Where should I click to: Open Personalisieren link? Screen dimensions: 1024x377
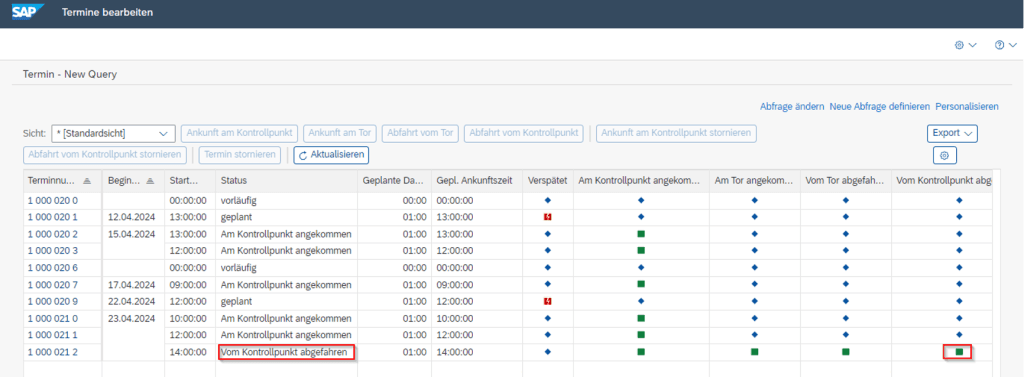click(967, 107)
